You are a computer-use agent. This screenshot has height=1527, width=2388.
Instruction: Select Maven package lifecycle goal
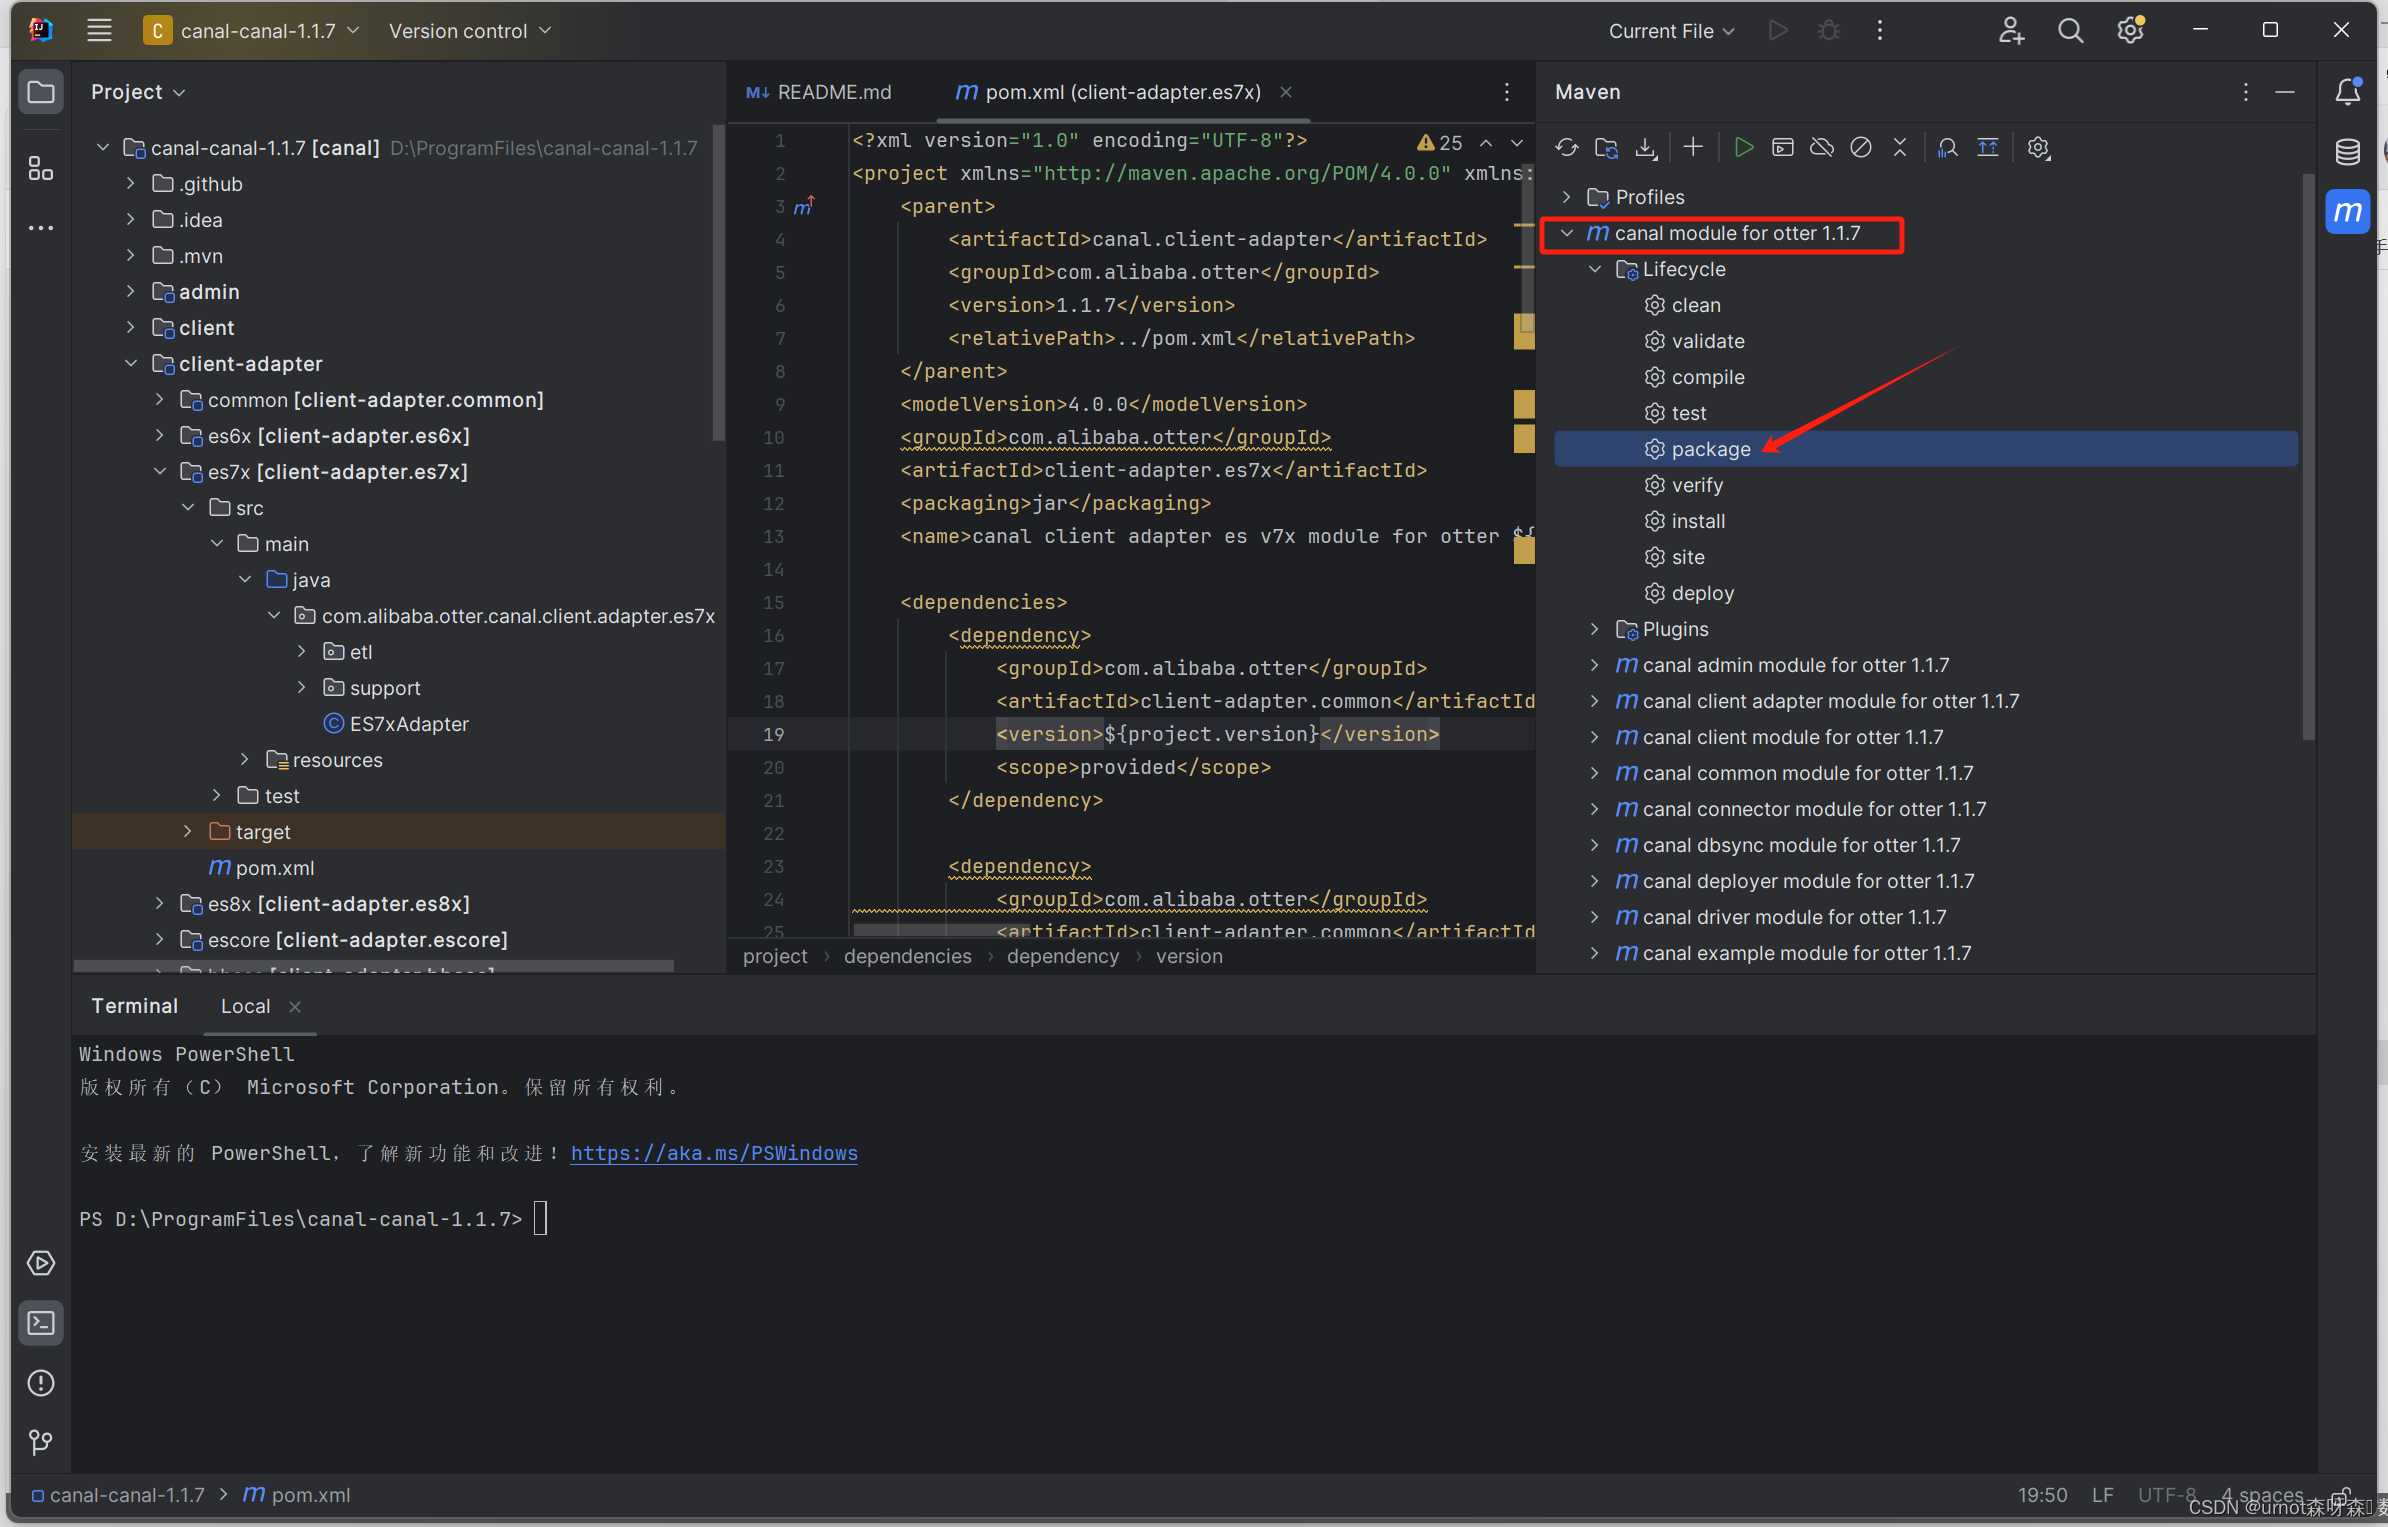[x=1925, y=449]
